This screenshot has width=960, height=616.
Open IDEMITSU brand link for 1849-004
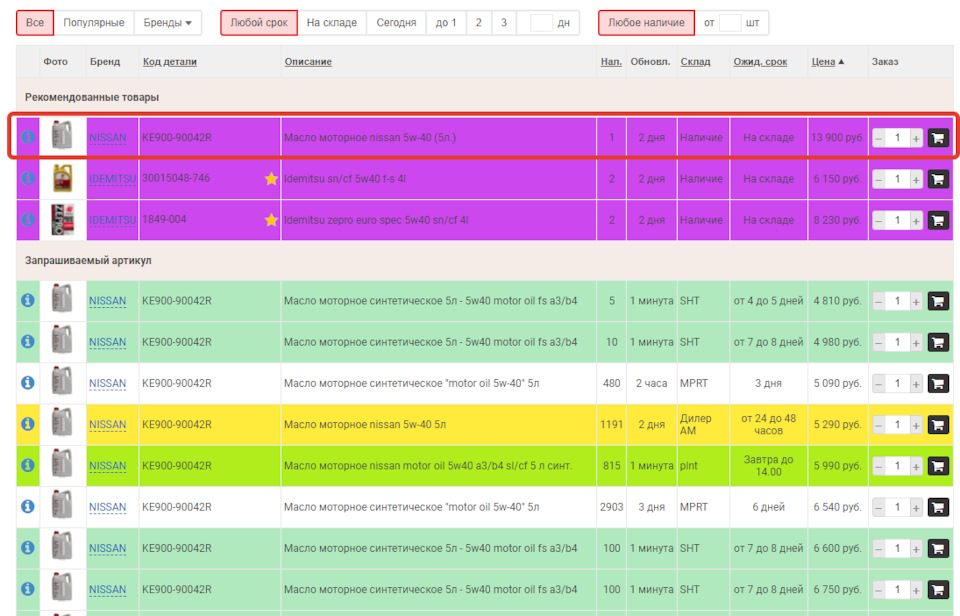point(113,220)
